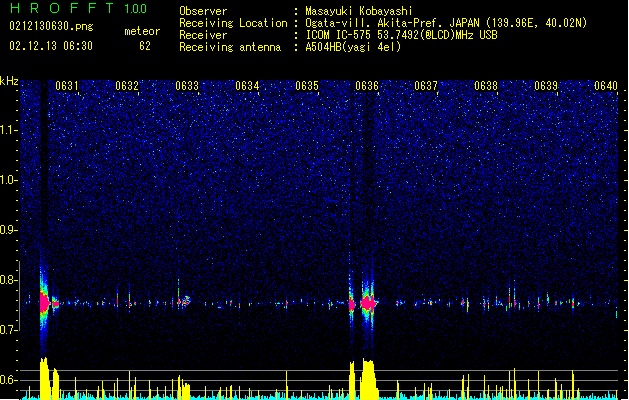The height and width of the screenshot is (400, 629).
Task: Click the kHz unit label
Action: coord(9,81)
